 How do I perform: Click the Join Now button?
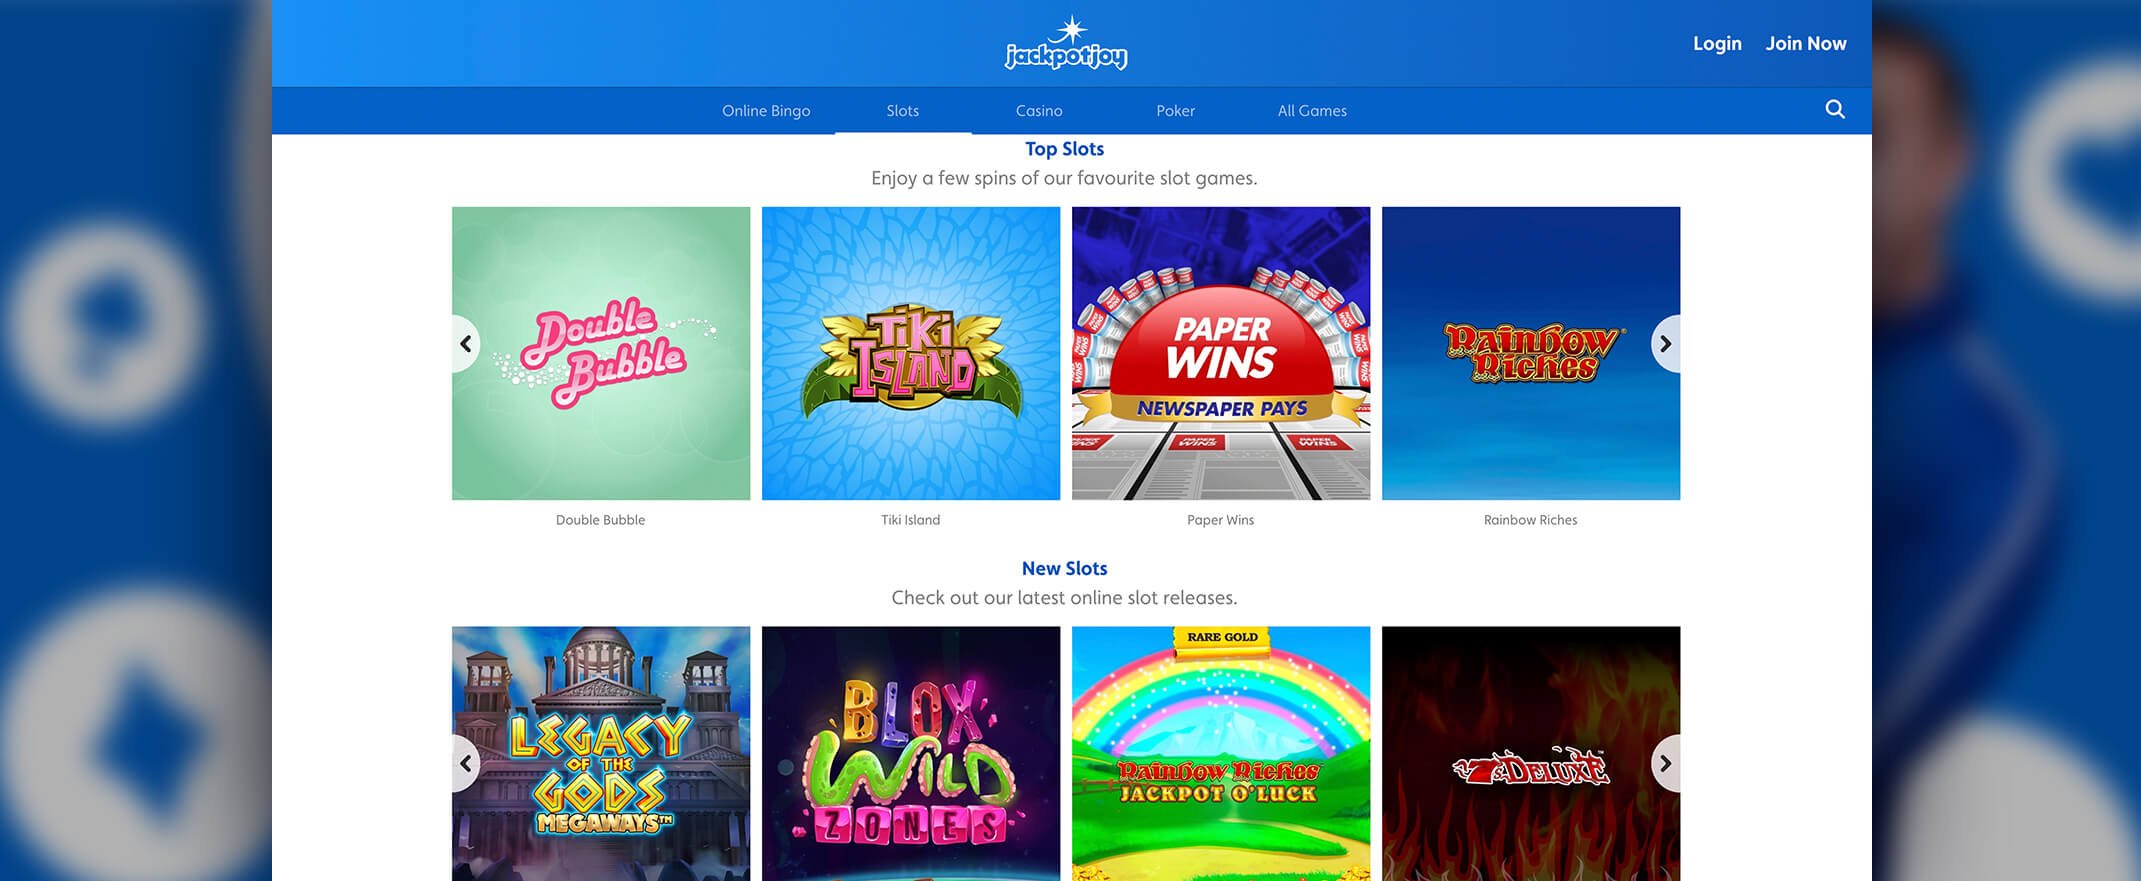pos(1806,43)
